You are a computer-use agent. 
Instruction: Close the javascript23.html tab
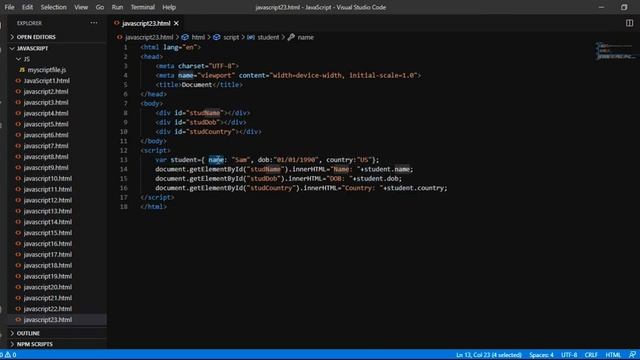tap(176, 24)
